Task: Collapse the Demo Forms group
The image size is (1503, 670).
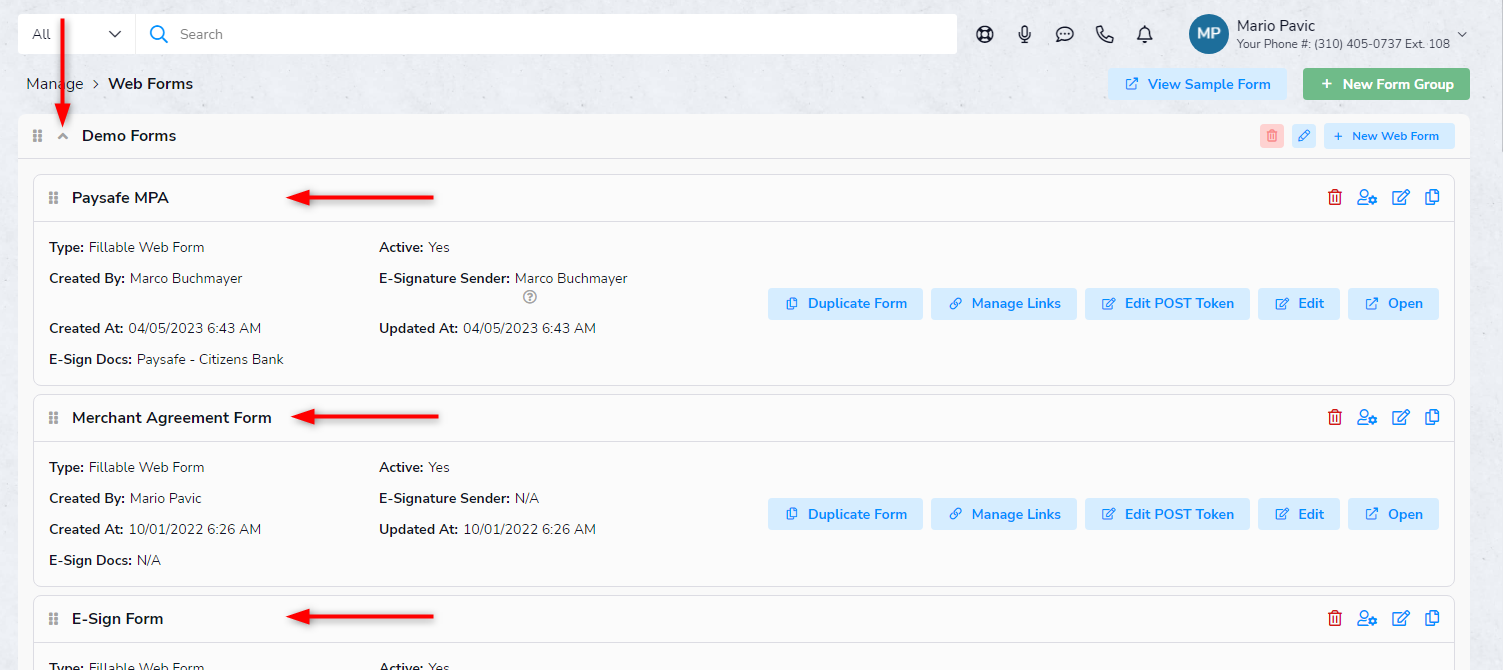Action: [x=63, y=136]
